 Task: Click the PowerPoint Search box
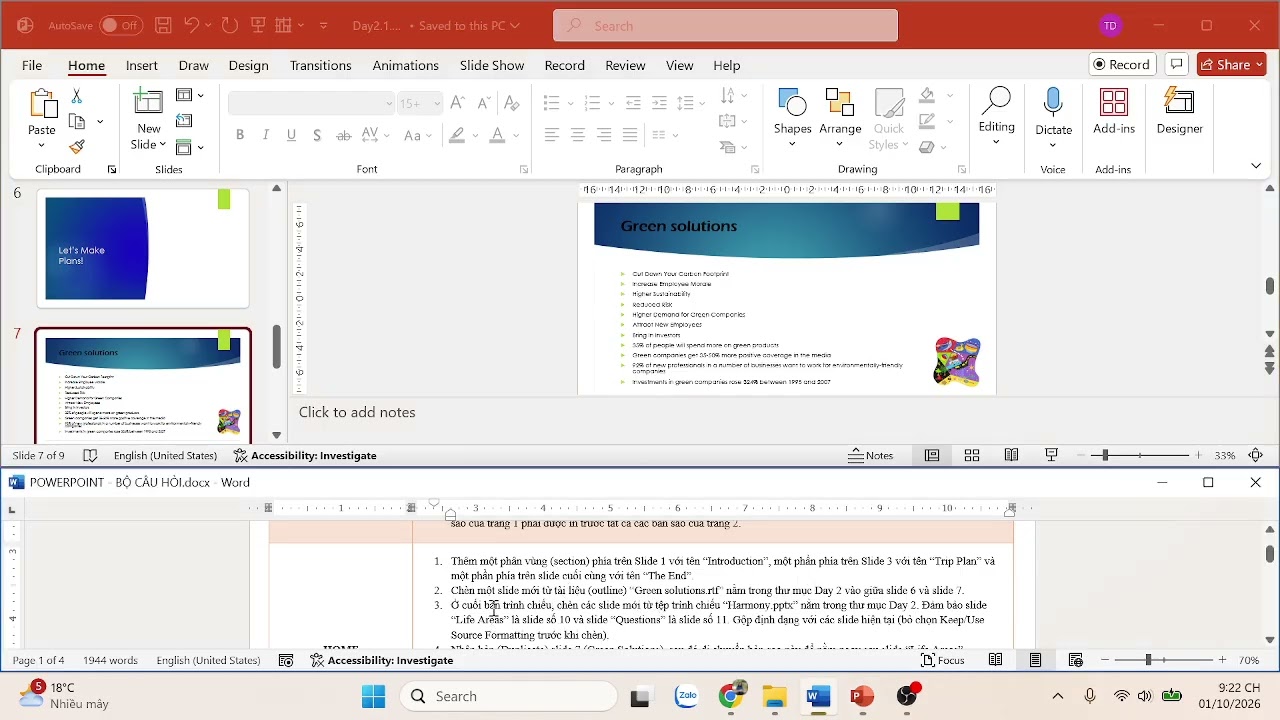[725, 26]
